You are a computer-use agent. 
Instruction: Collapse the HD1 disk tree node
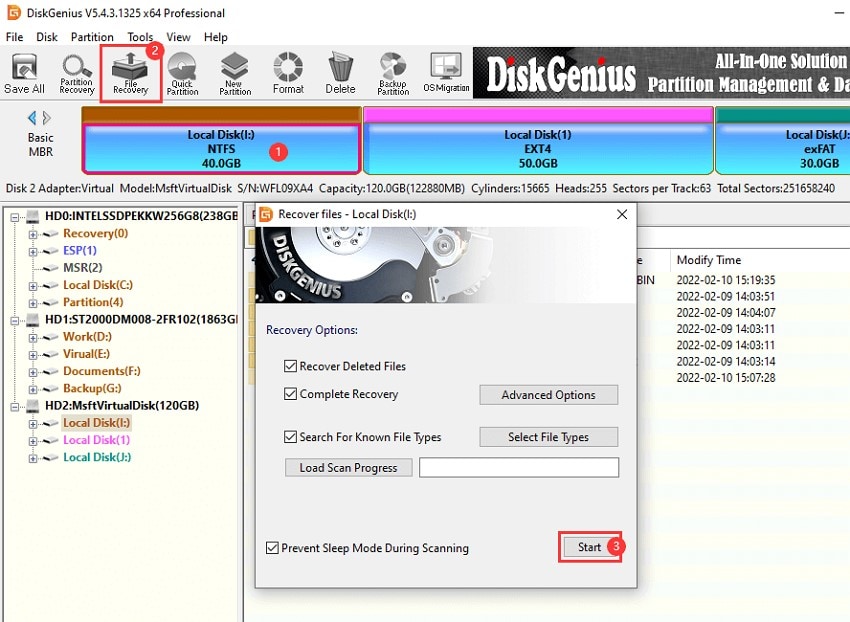(x=15, y=320)
